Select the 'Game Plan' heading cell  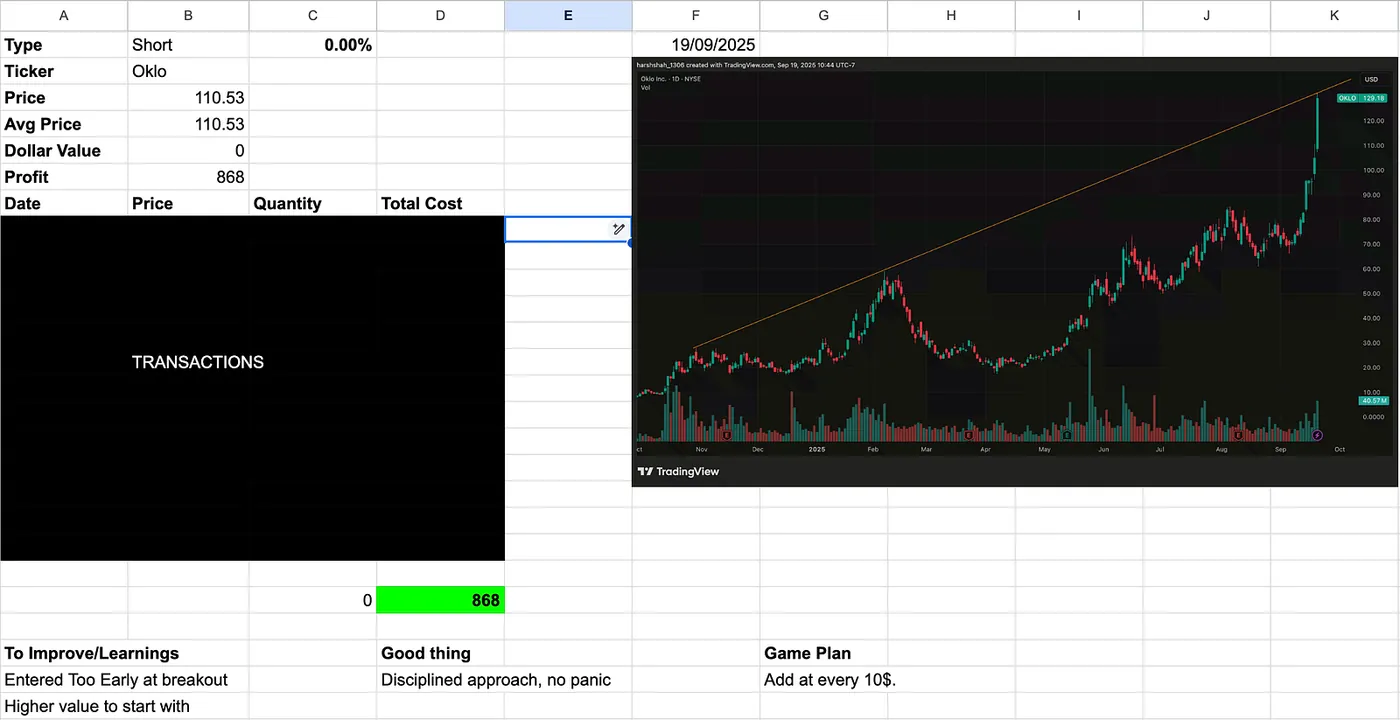(824, 653)
